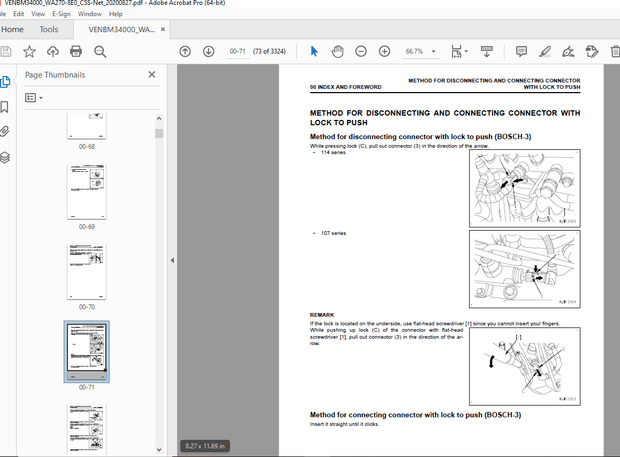
Task: Open the Window menu
Action: pyautogui.click(x=90, y=14)
